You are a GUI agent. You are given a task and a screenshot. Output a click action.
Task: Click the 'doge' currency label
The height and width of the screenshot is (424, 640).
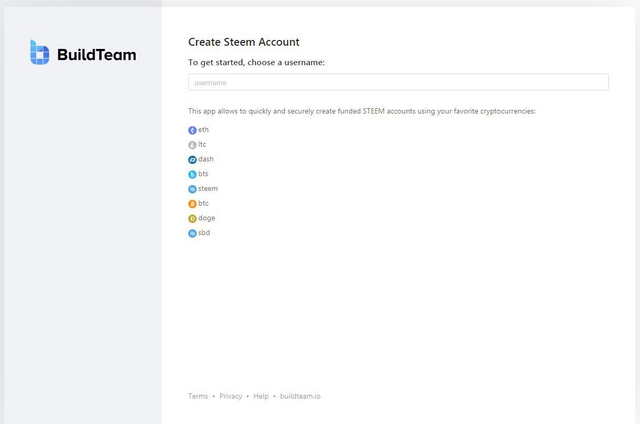207,218
